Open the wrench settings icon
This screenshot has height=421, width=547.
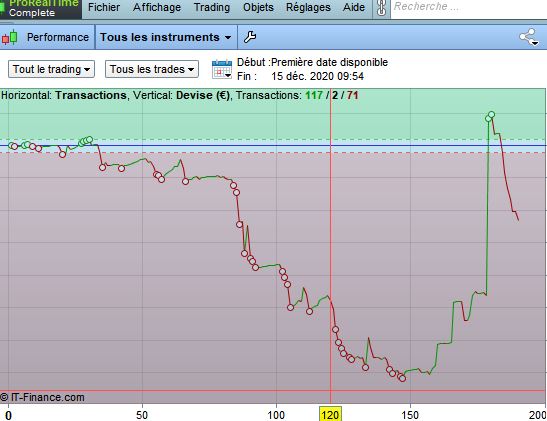(x=250, y=37)
